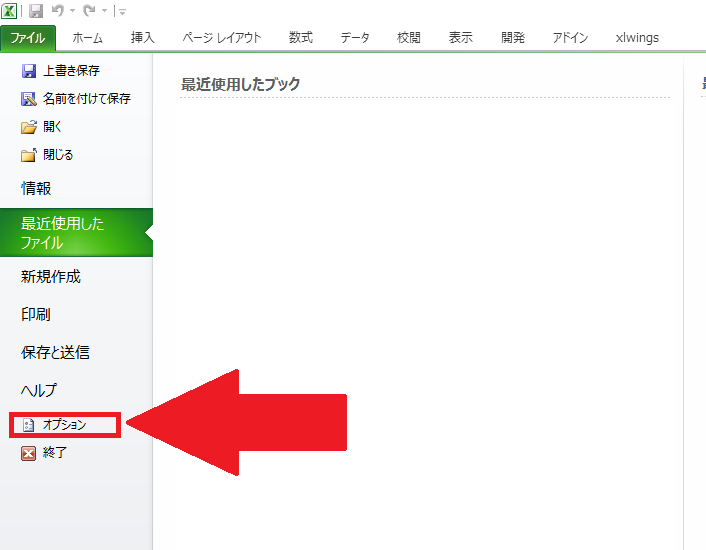
Task: Open the 校閲 tab
Action: 409,38
